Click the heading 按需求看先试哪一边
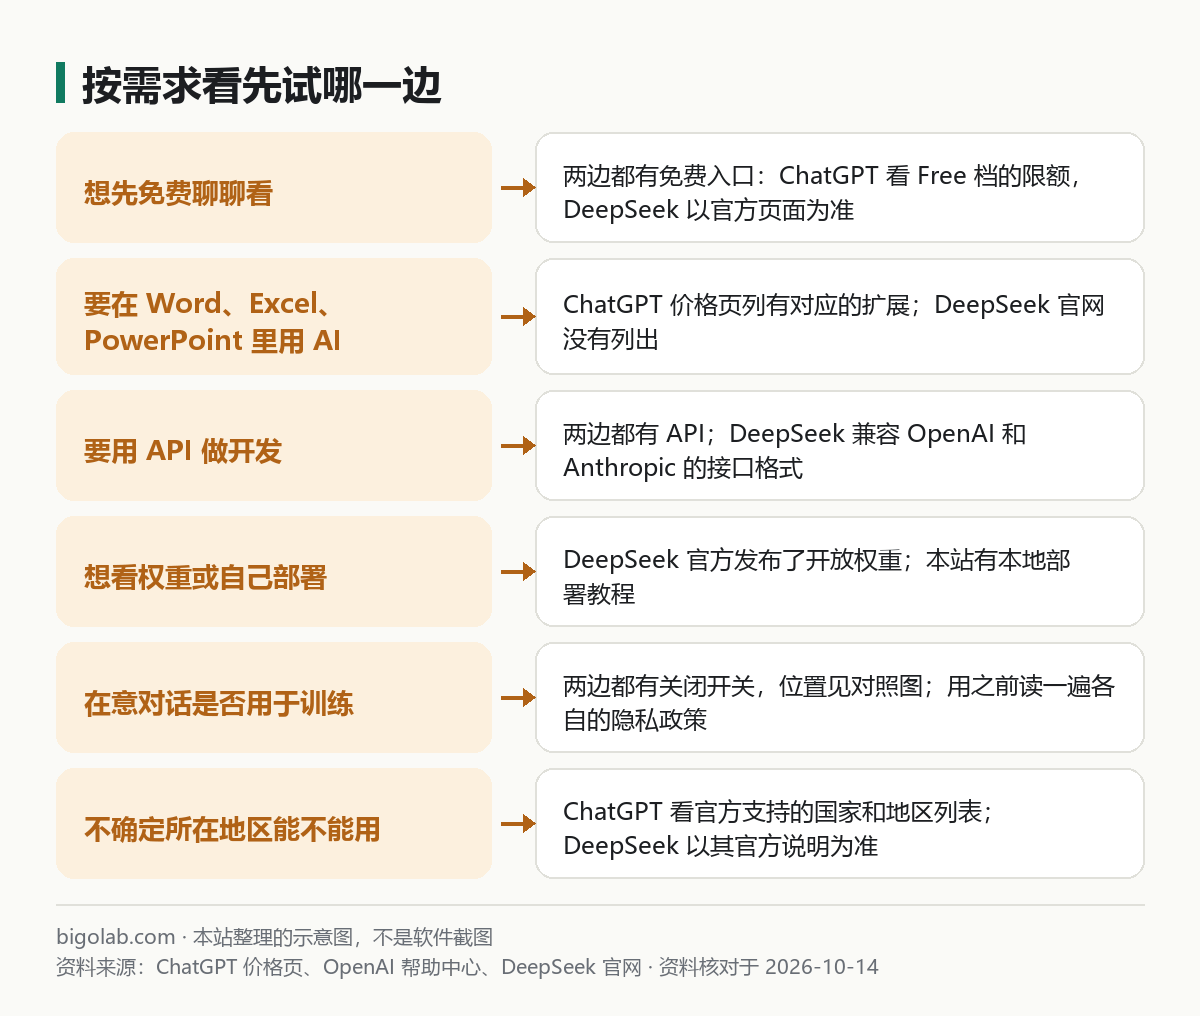This screenshot has height=1016, width=1200. coord(261,86)
